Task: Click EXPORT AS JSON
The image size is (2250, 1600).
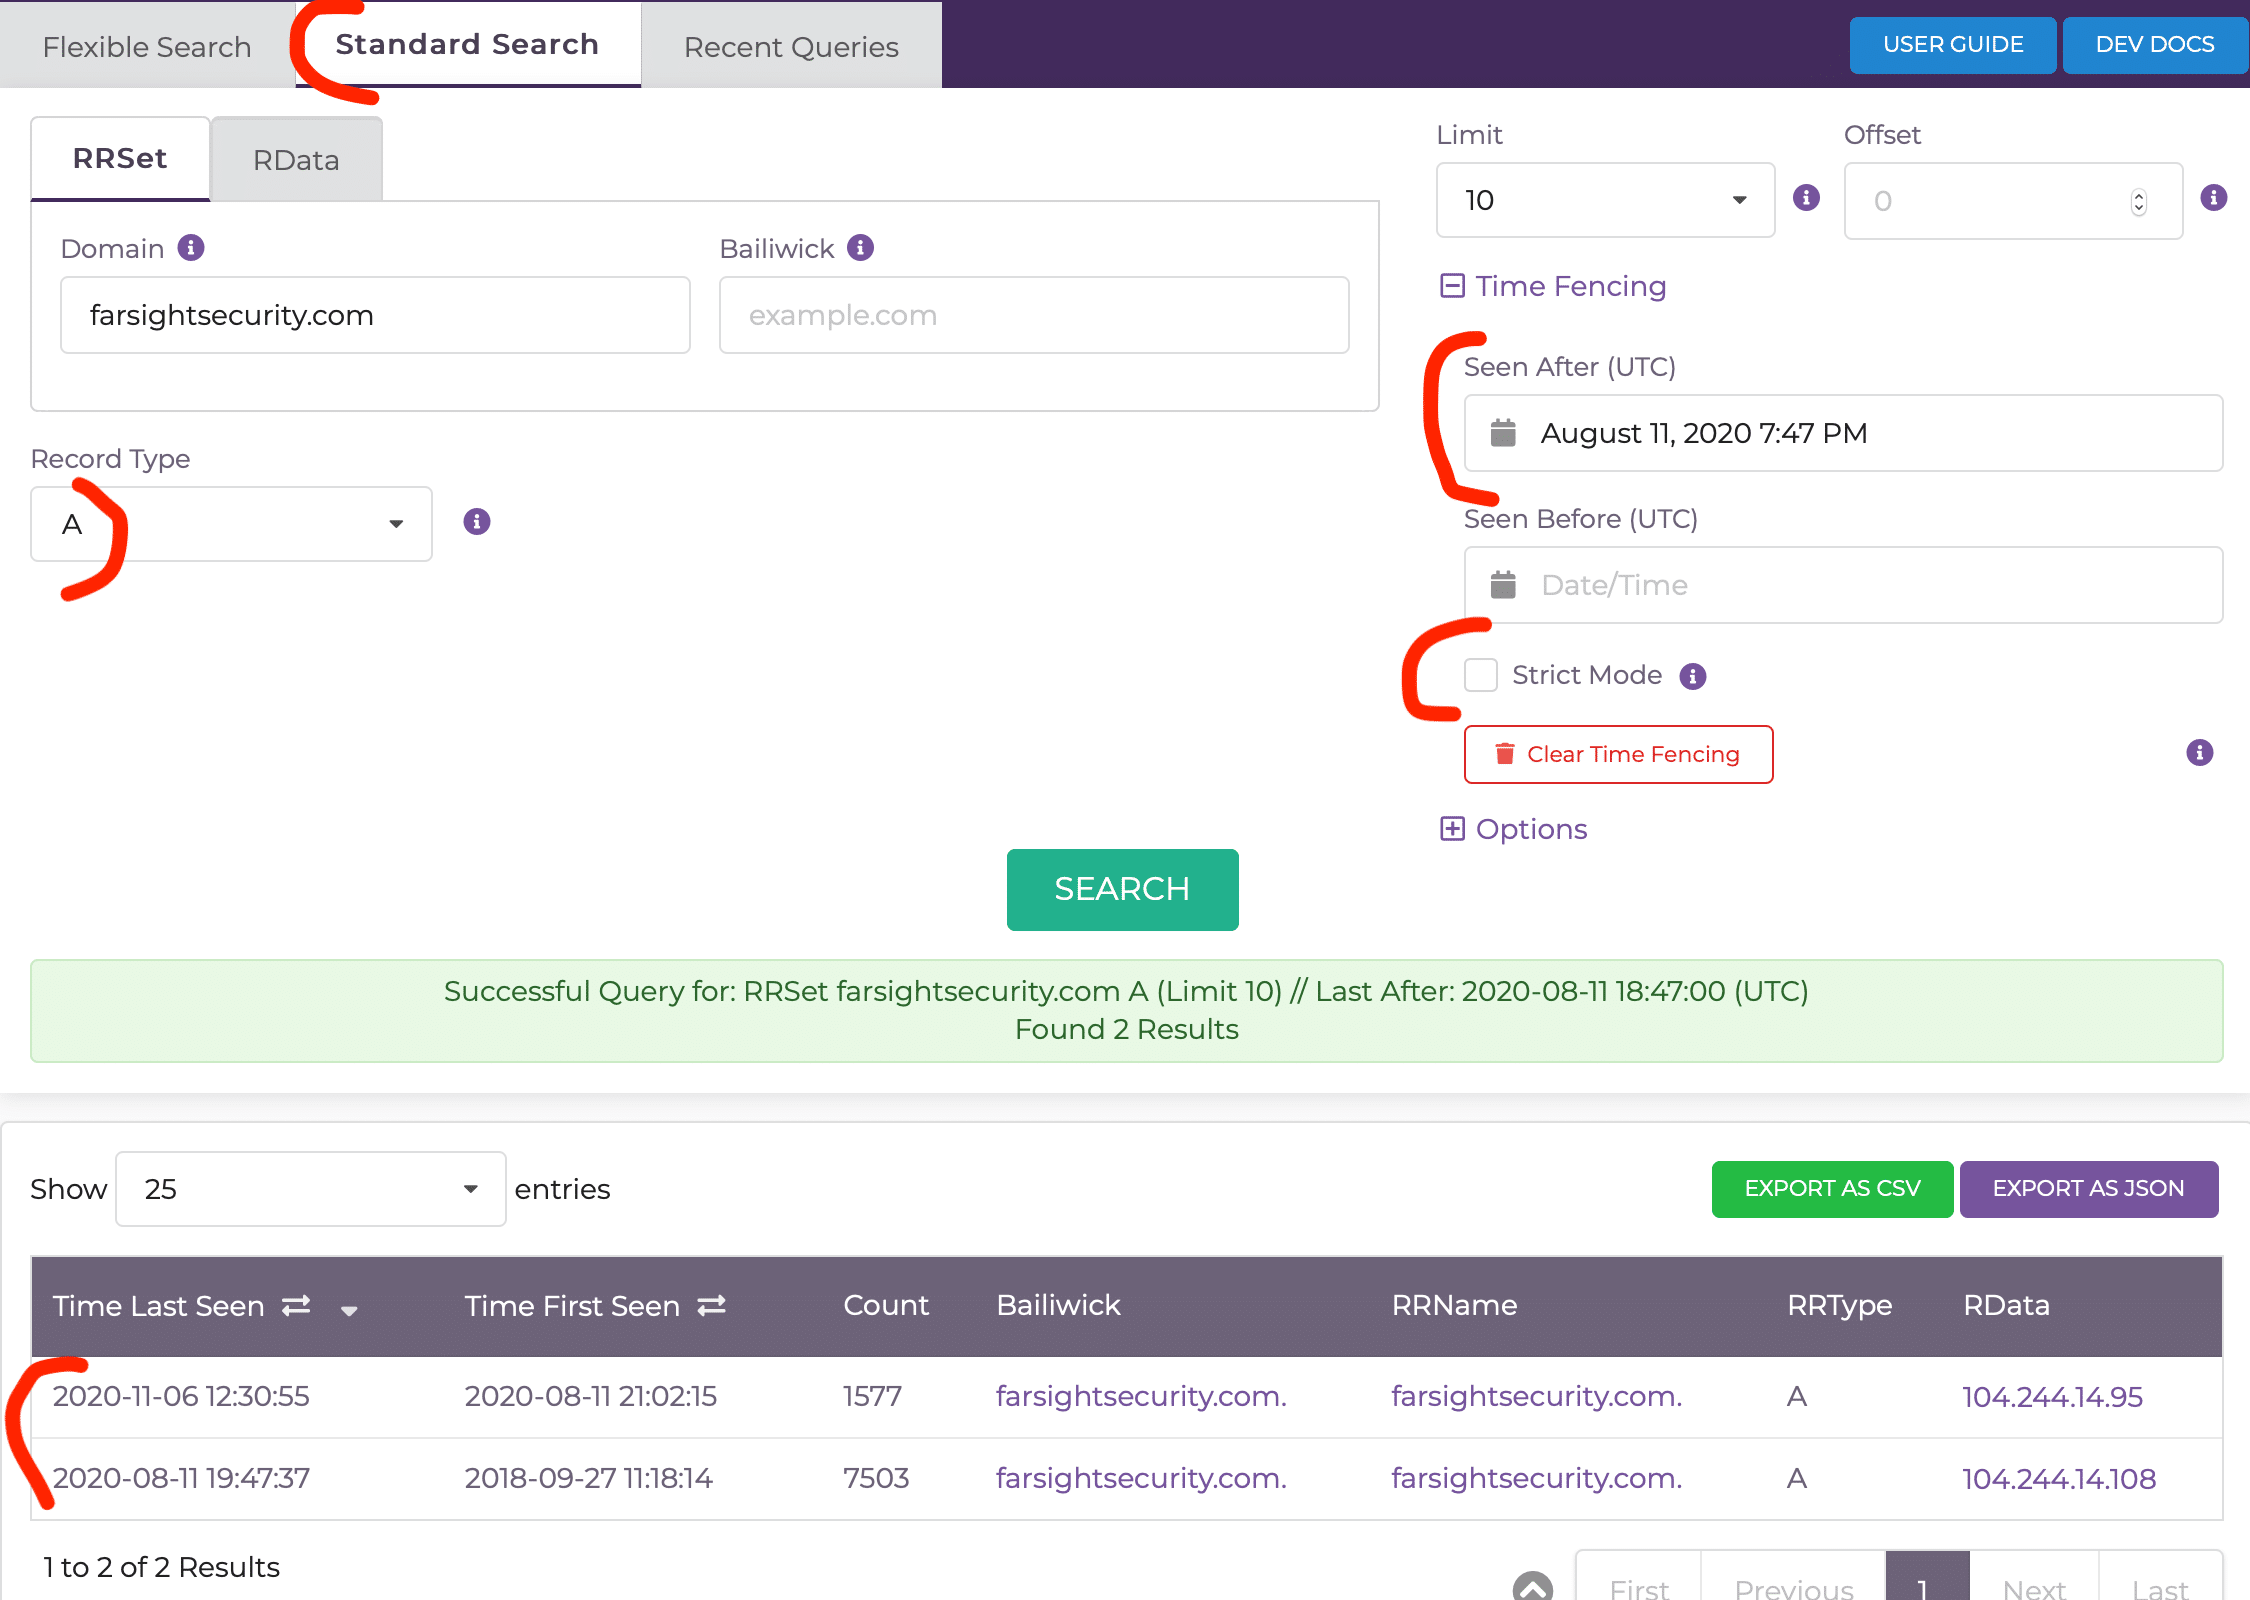Action: 2088,1188
